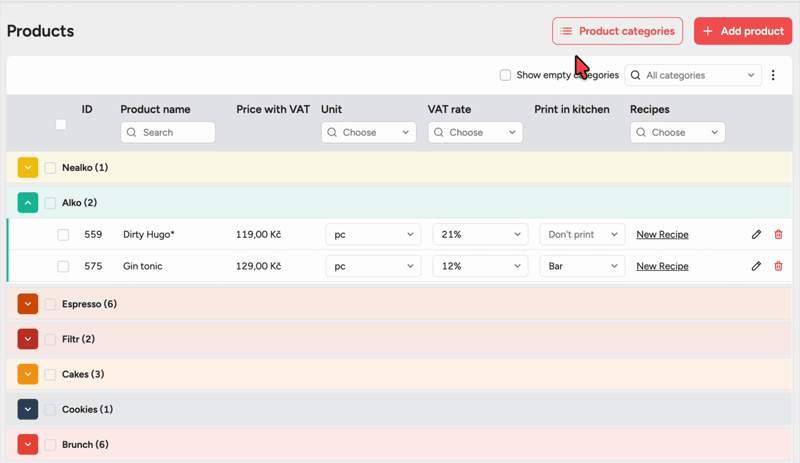Tick the select-all checkbox in the header

61,124
